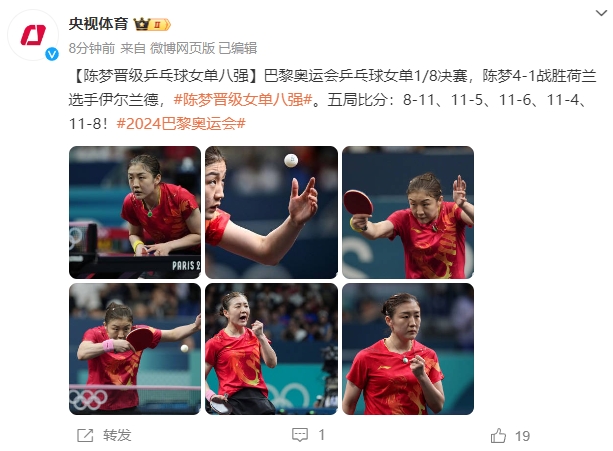This screenshot has height=451, width=613.
Task: Open the 央视体育 profile avatar
Action: pos(33,36)
